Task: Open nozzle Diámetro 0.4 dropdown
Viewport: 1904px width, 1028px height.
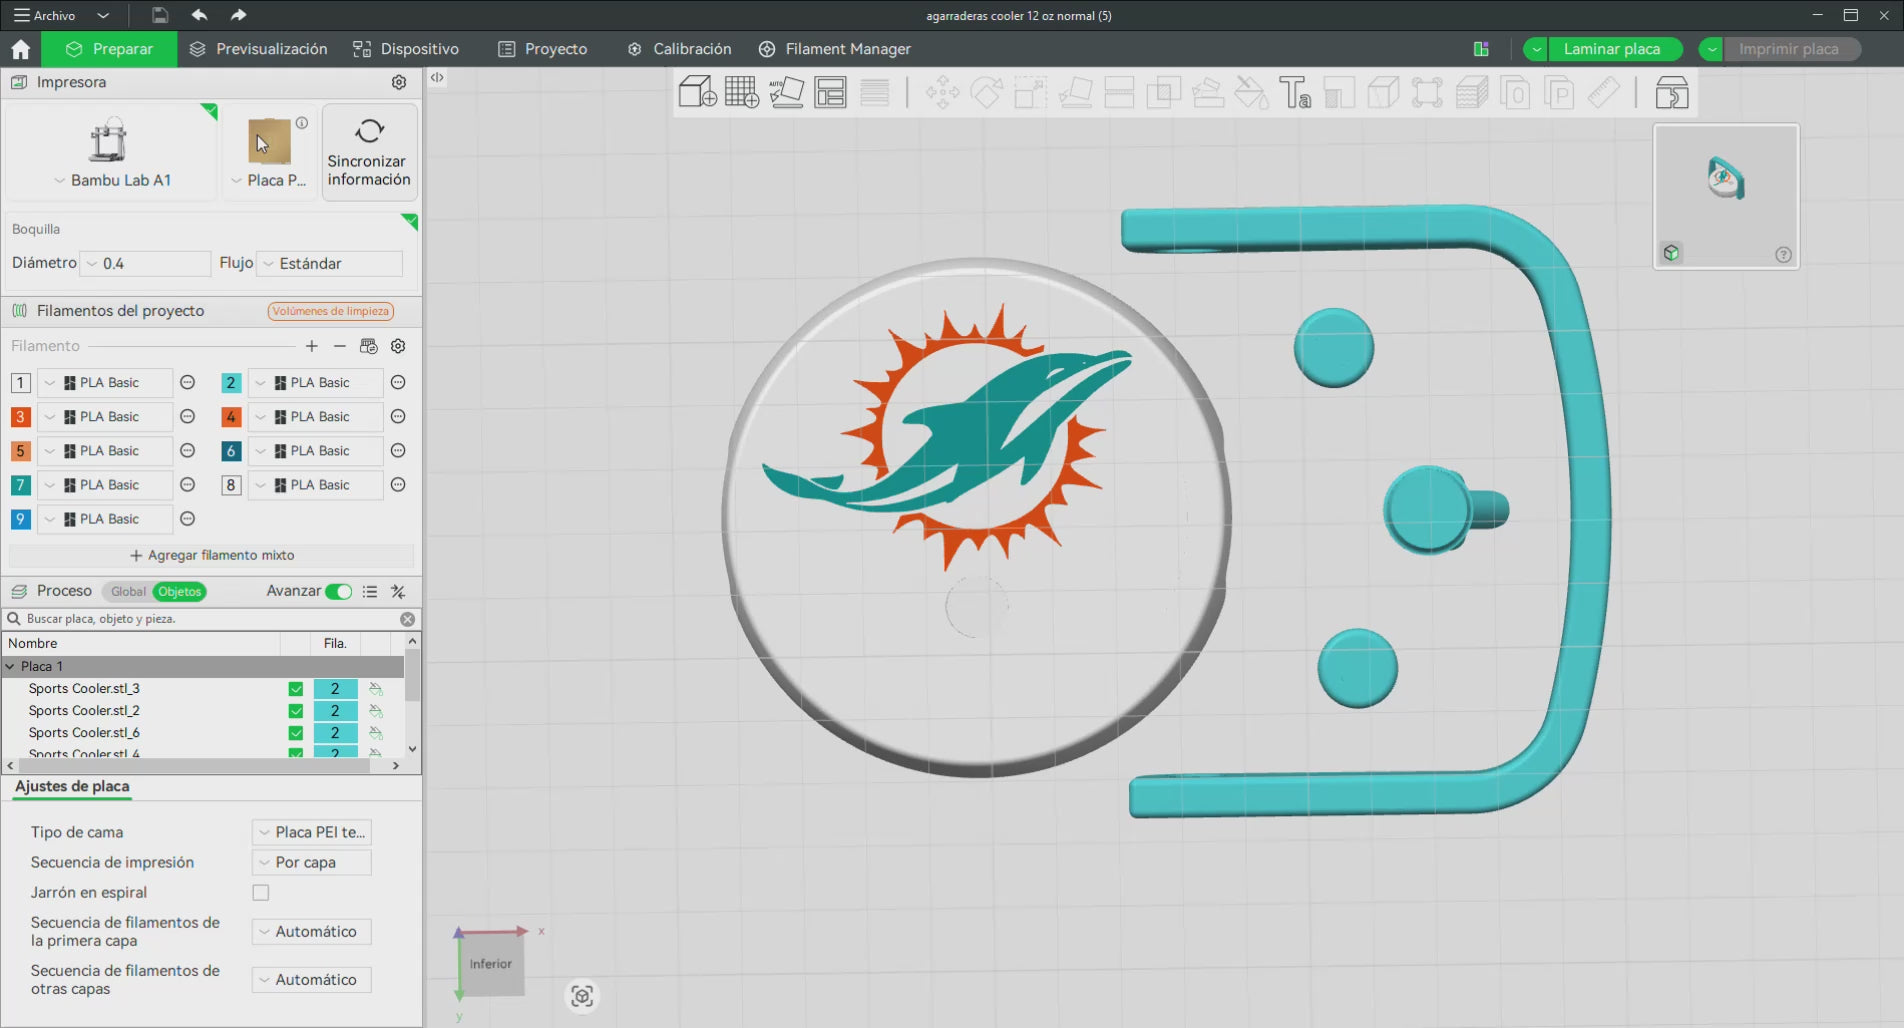Action: click(146, 264)
